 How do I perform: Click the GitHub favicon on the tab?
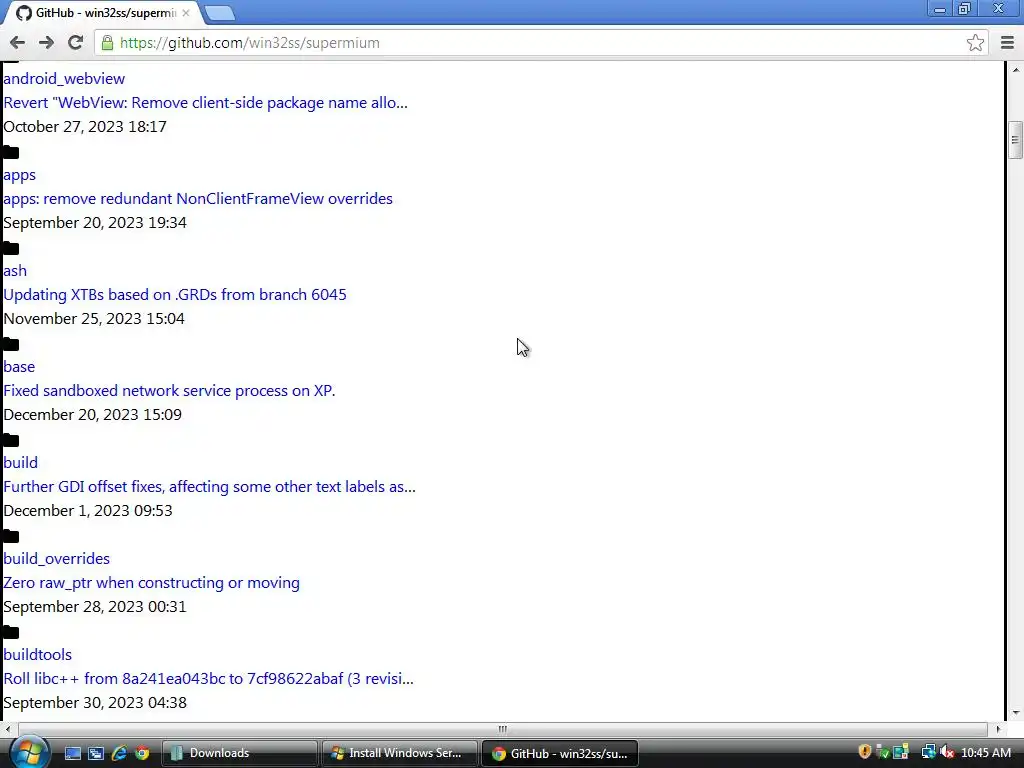click(x=24, y=13)
